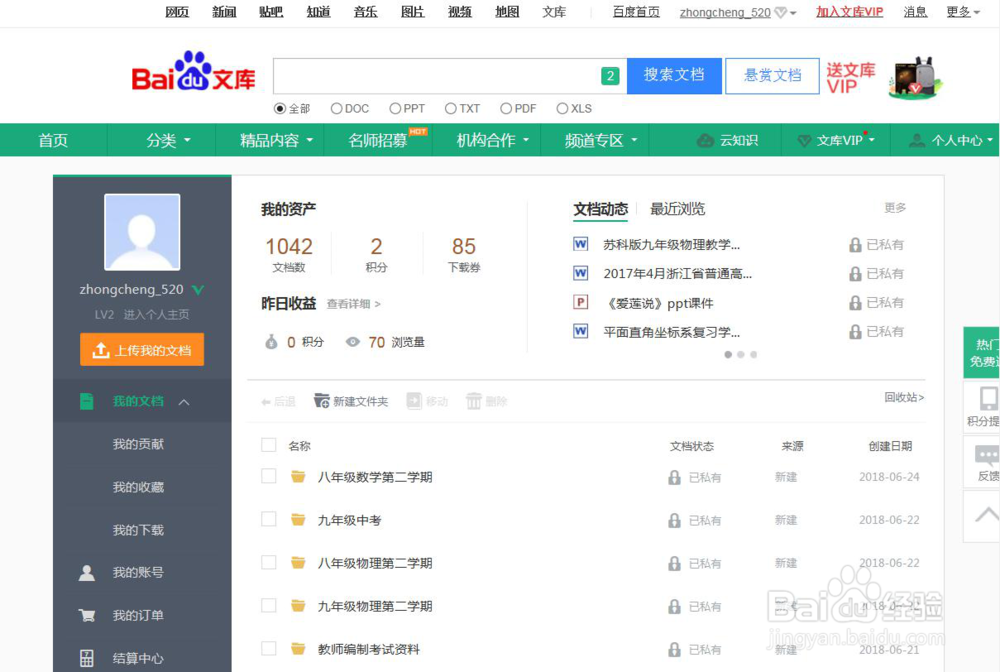Click the 加入文库VIP link
1000x672 pixels.
coord(849,12)
